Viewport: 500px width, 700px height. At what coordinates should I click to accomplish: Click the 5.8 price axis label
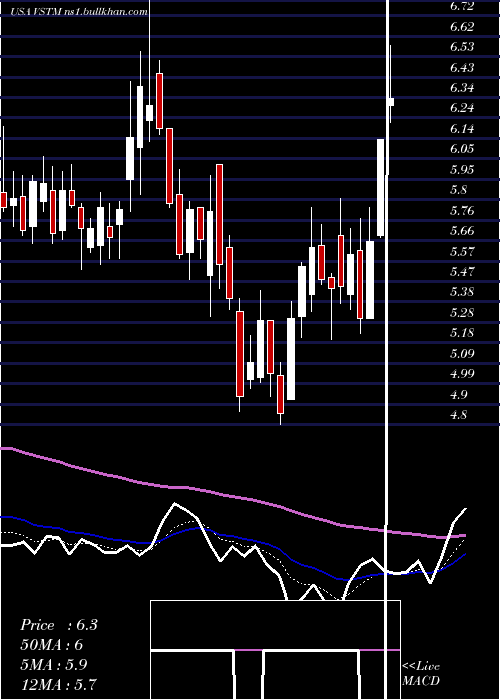[459, 190]
